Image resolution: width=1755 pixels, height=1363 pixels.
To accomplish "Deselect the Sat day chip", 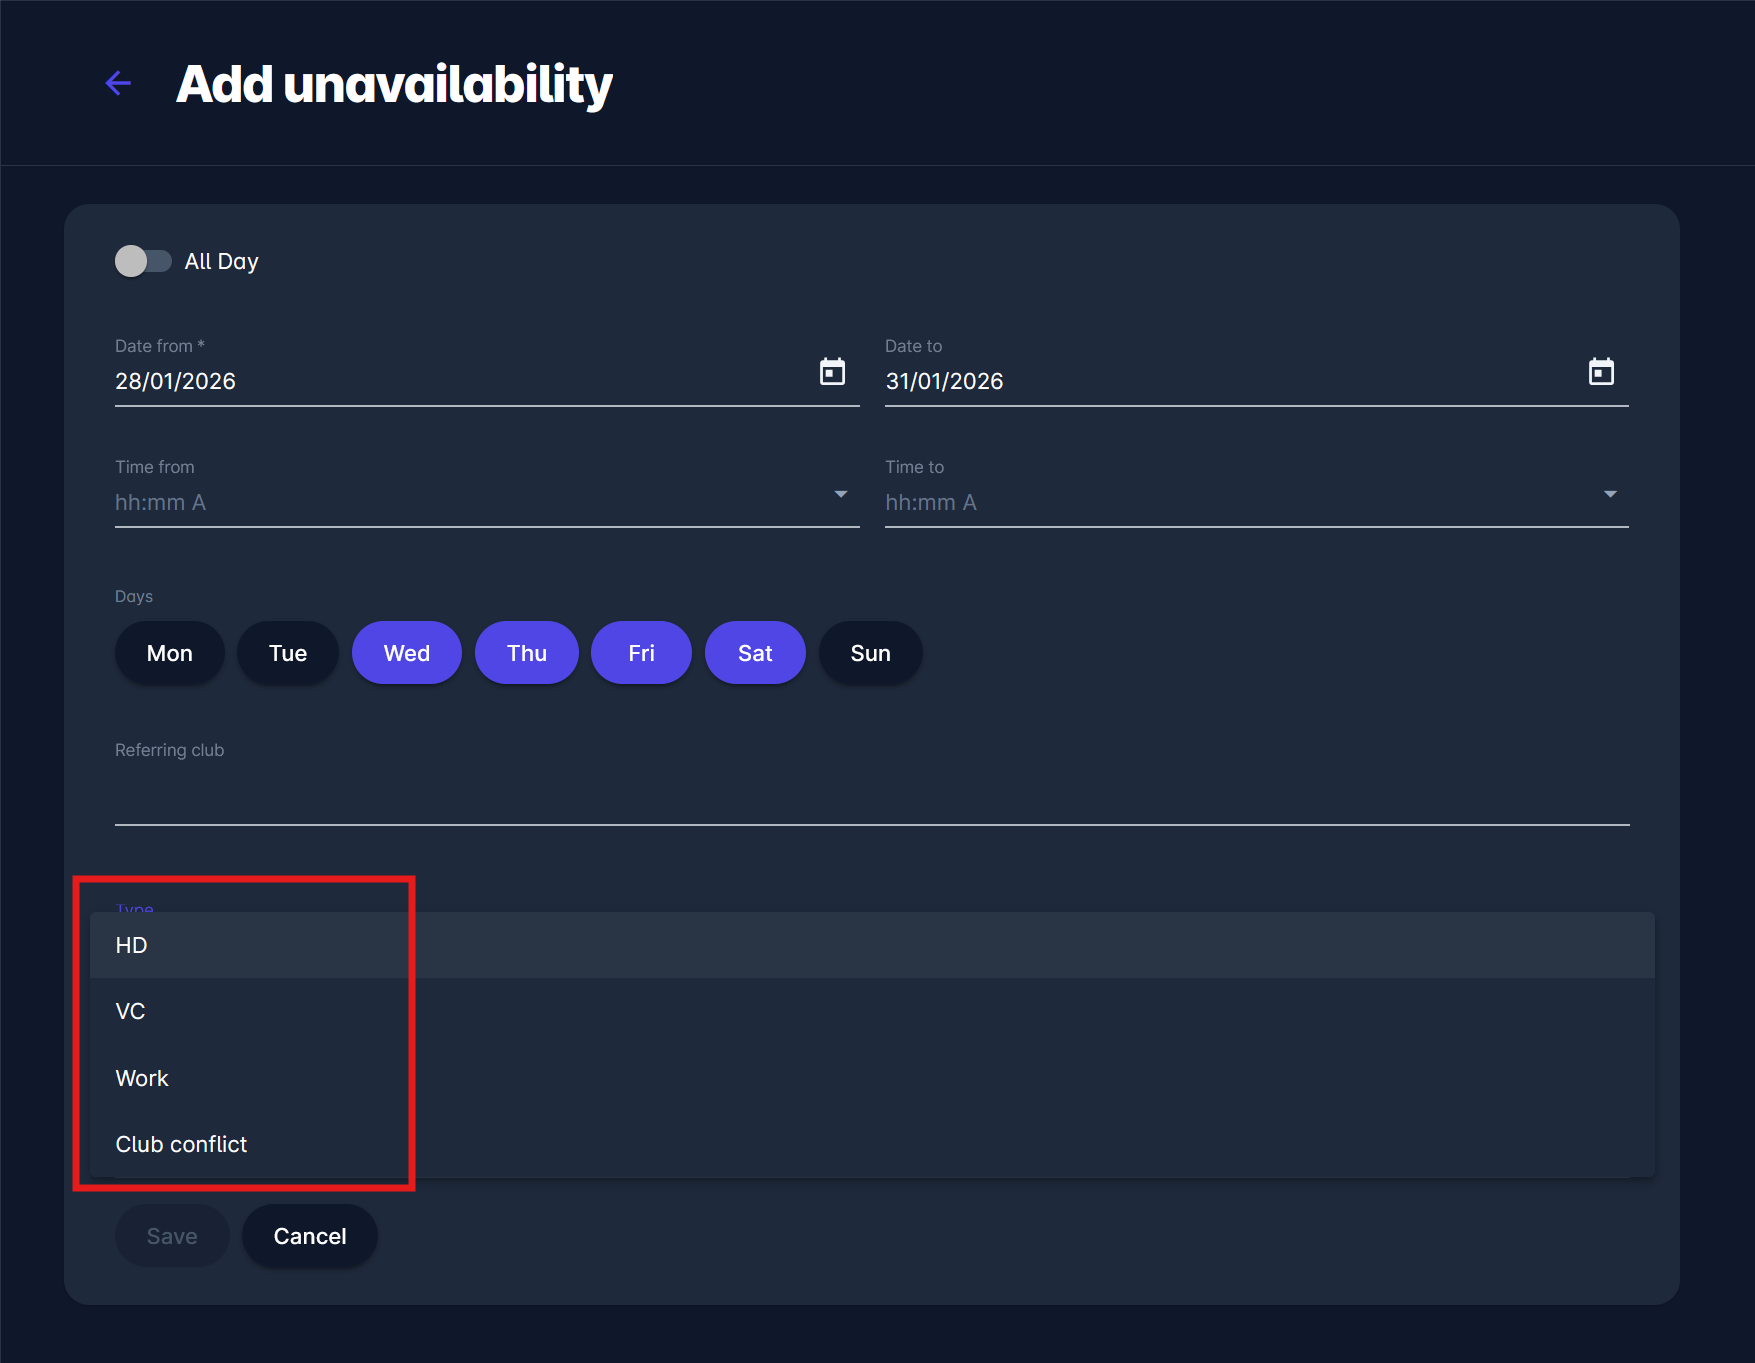I will click(755, 653).
